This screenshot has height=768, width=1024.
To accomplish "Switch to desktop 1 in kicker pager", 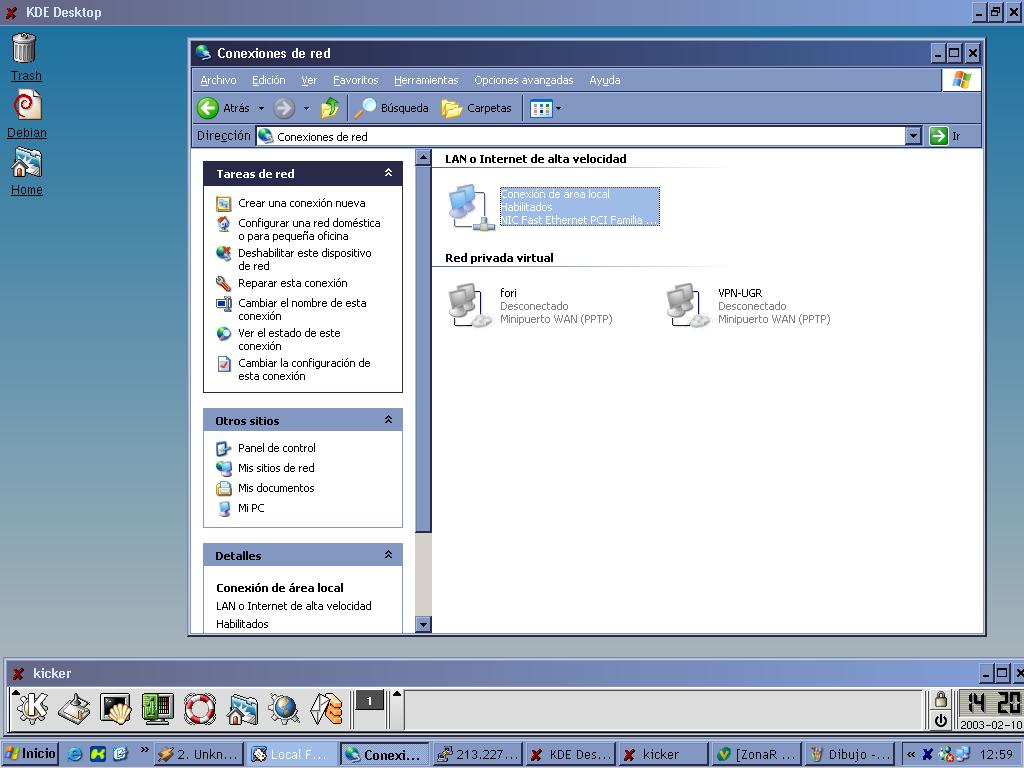I will 369,701.
